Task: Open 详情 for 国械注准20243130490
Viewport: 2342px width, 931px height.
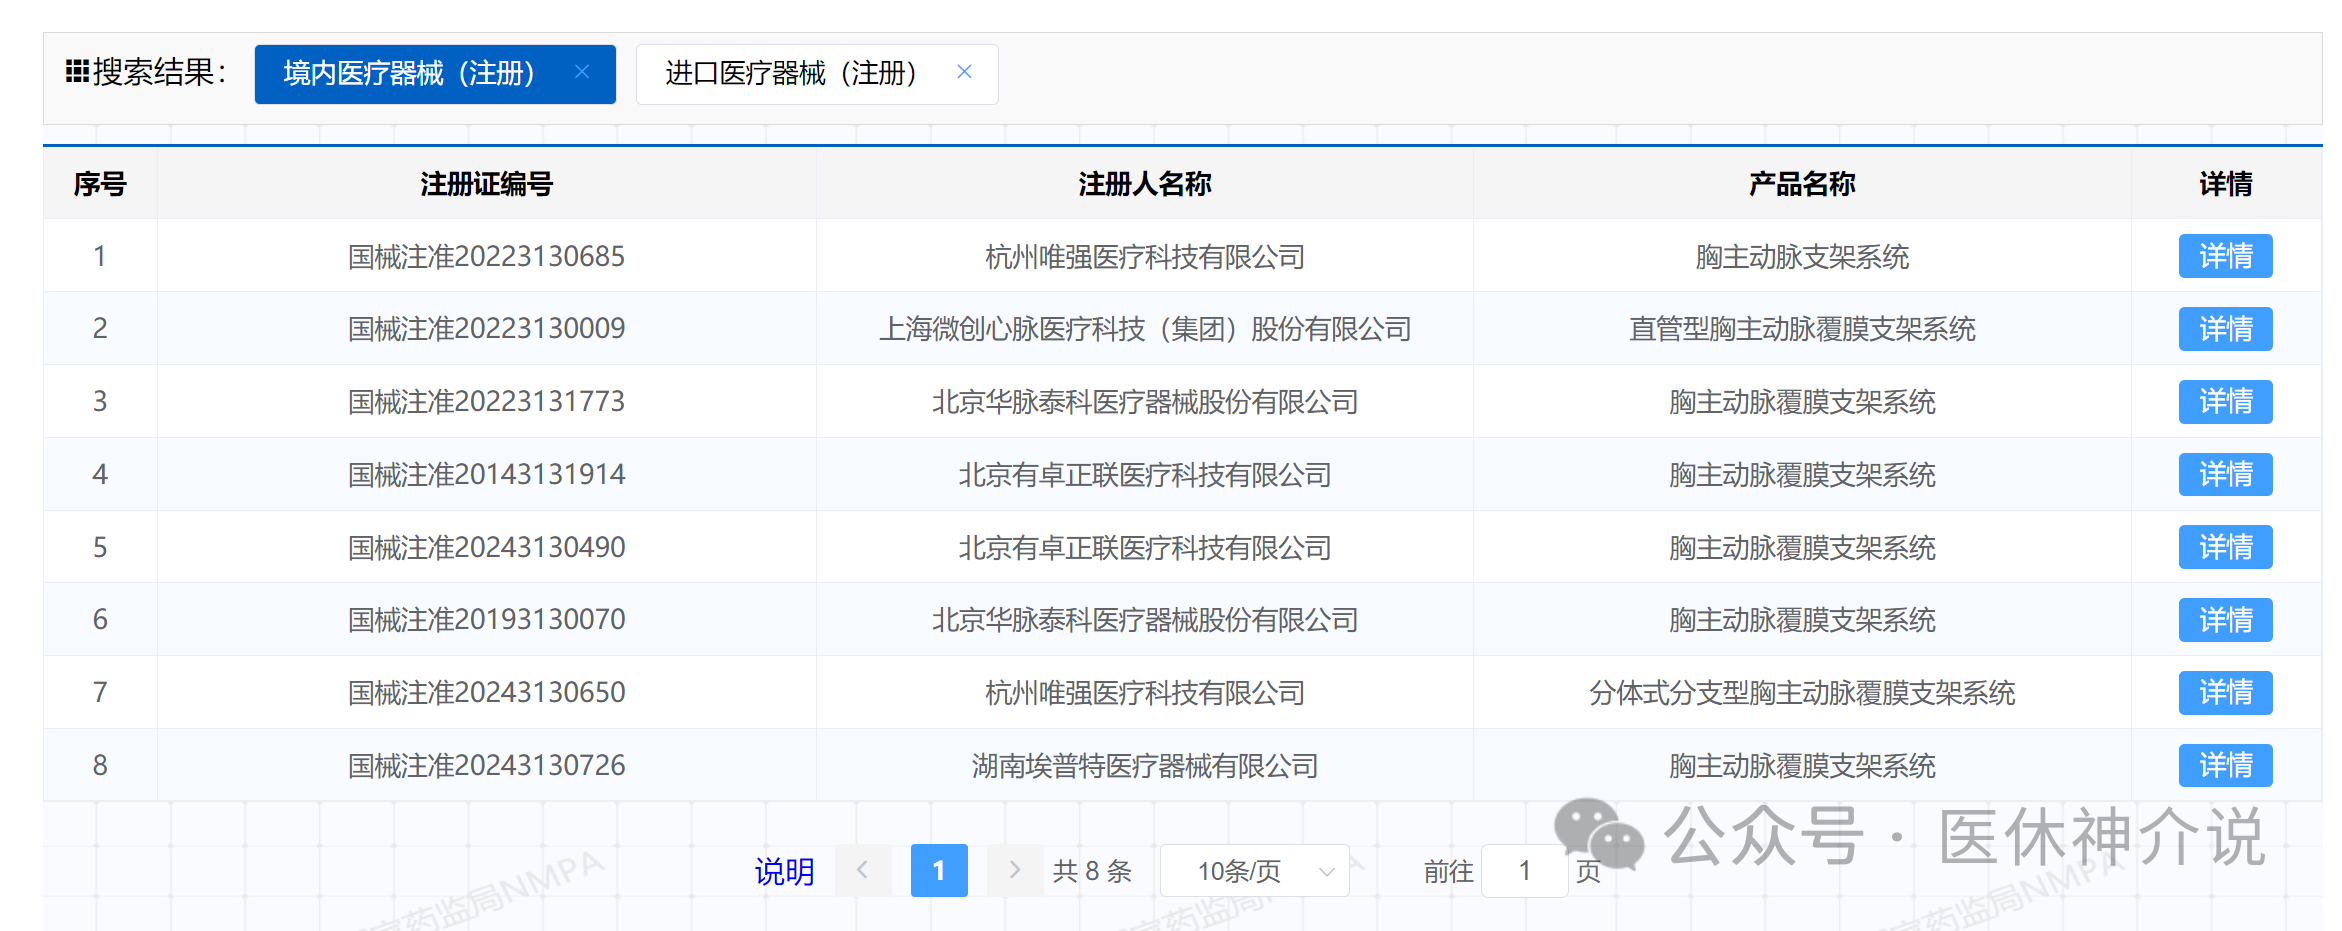Action: tap(2225, 547)
